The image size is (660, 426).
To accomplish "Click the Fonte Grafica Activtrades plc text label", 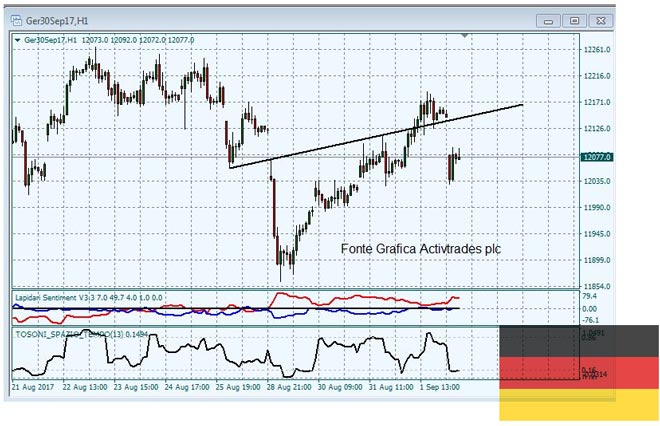I will pyautogui.click(x=420, y=249).
